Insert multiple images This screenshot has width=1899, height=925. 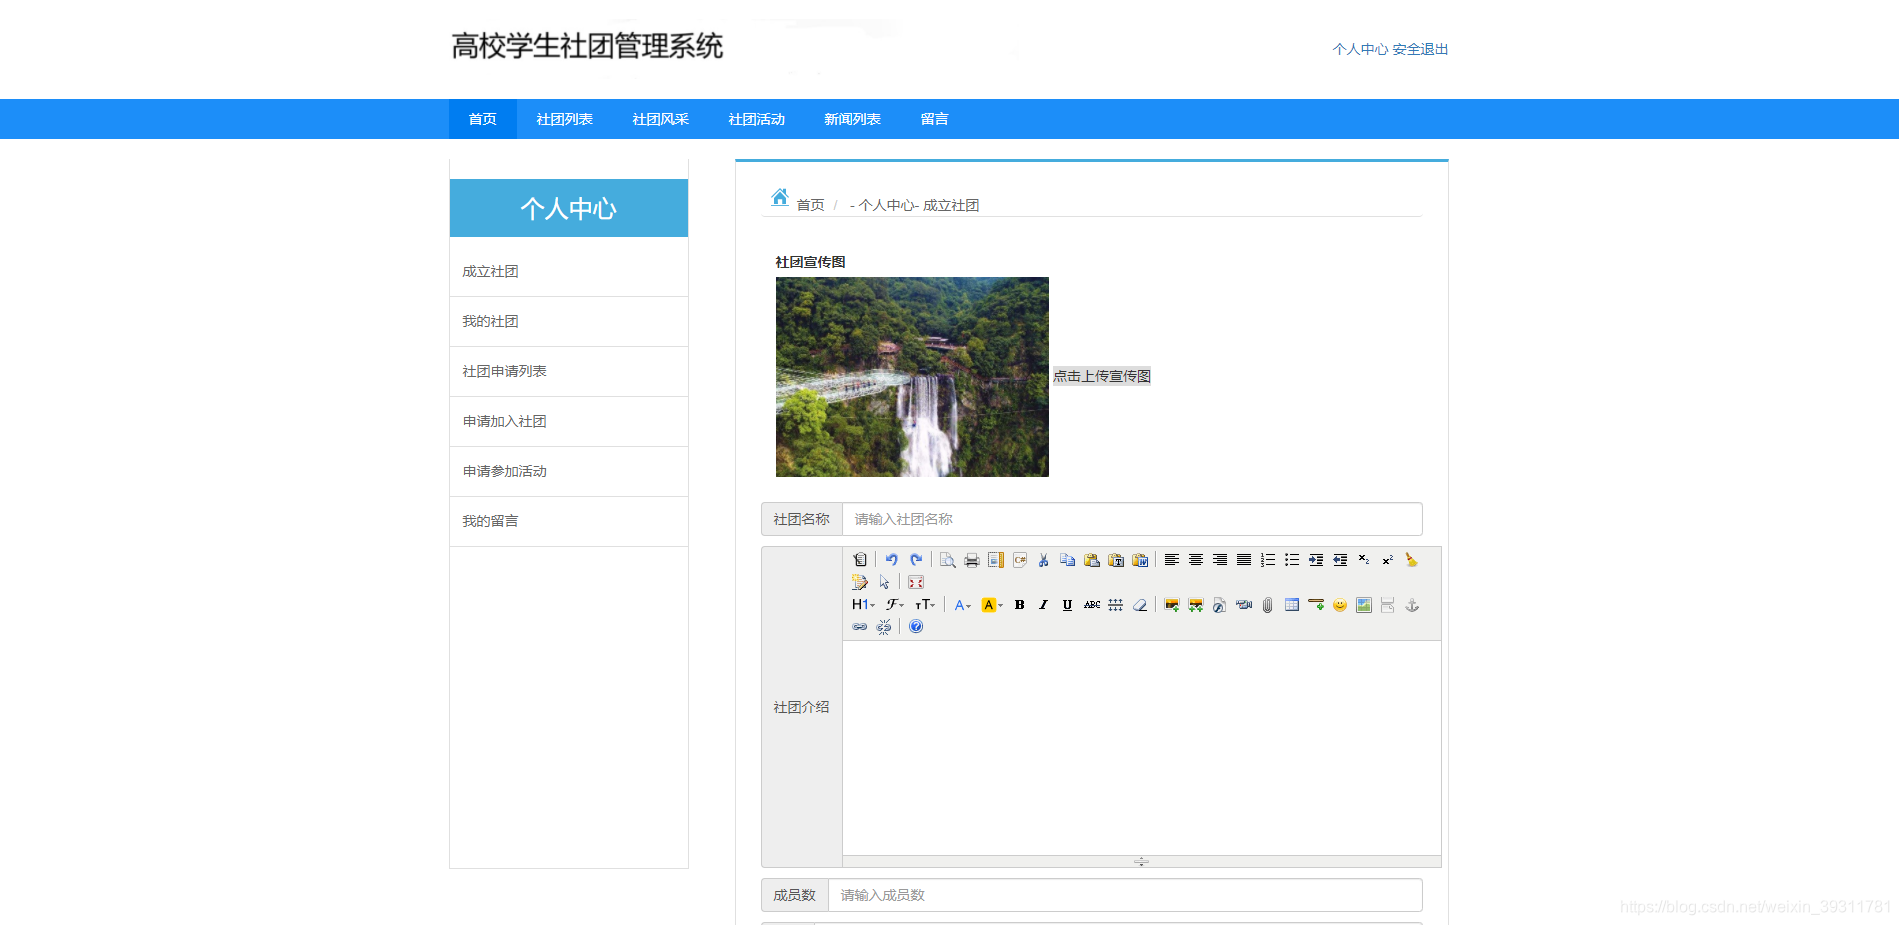coord(1196,605)
